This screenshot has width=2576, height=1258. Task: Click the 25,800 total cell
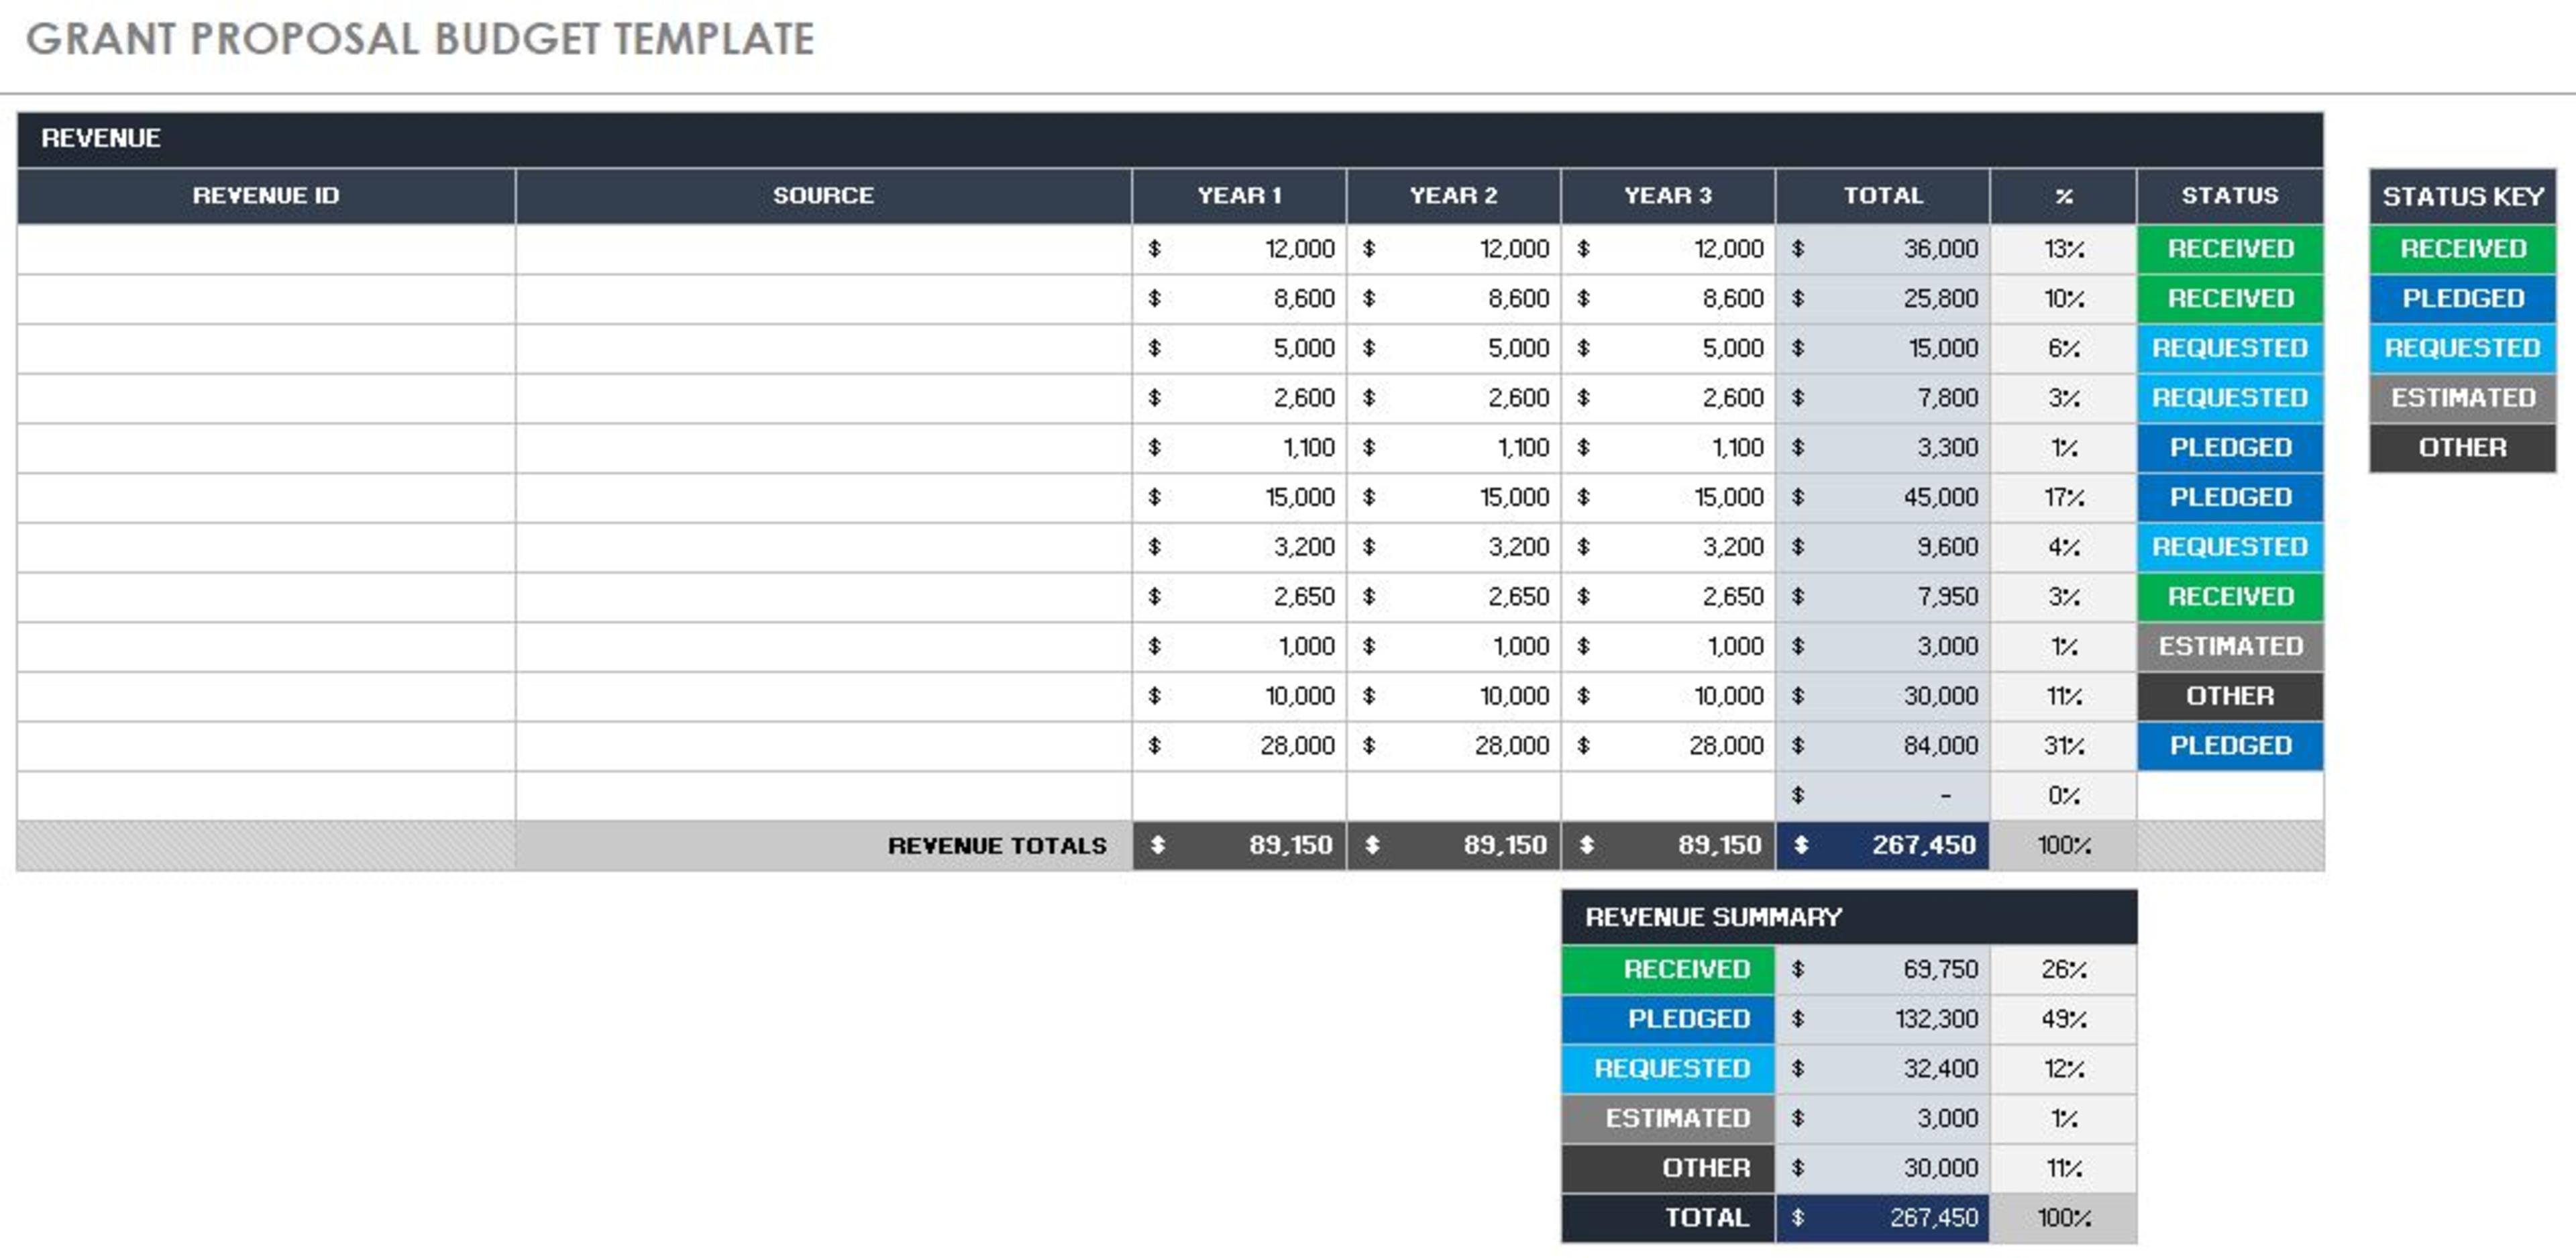tap(1883, 298)
